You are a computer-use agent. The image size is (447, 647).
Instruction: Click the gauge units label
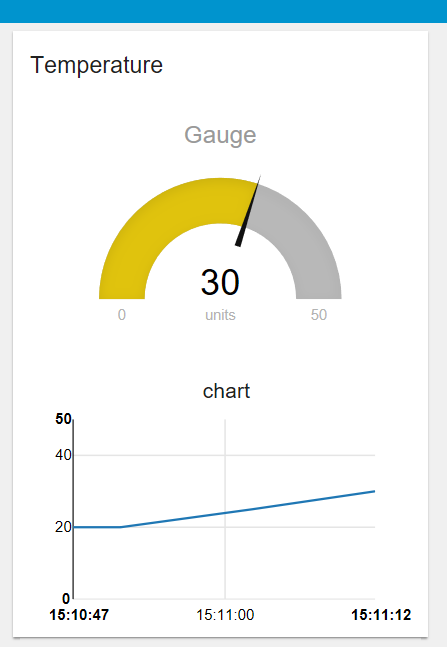pos(220,315)
